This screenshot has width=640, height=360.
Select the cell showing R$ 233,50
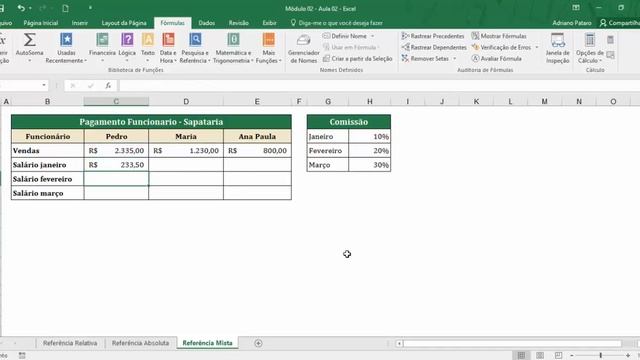(116, 164)
